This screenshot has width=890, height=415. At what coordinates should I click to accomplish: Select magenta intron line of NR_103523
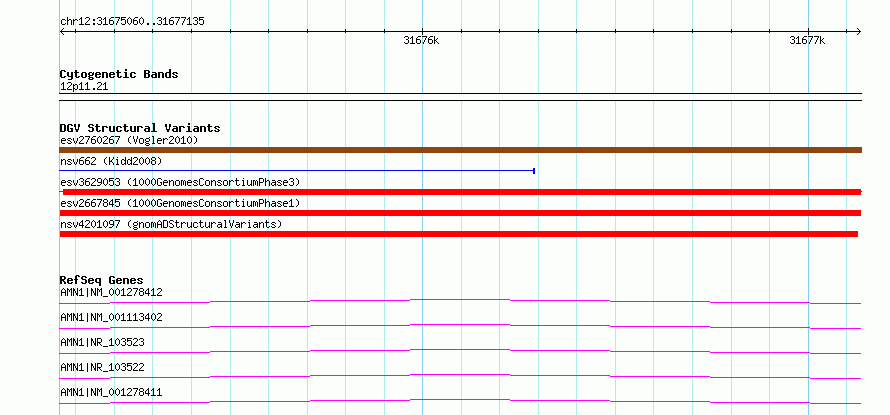[x=460, y=351]
